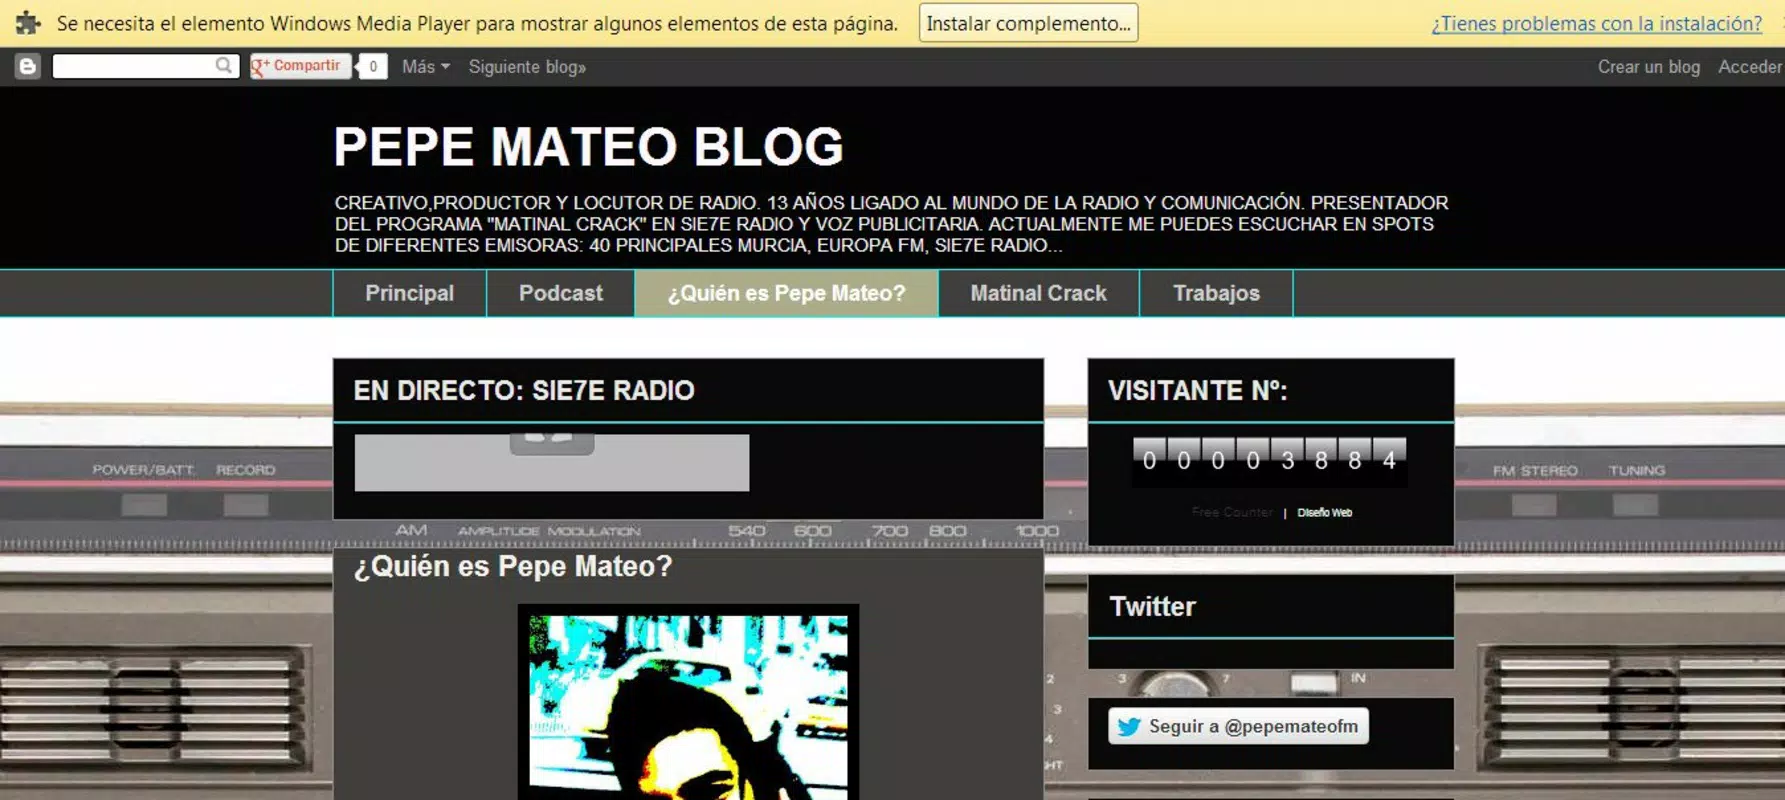The image size is (1785, 800).
Task: Click the ¿Quién es Pepe Mateo? heading
Action: (x=513, y=566)
